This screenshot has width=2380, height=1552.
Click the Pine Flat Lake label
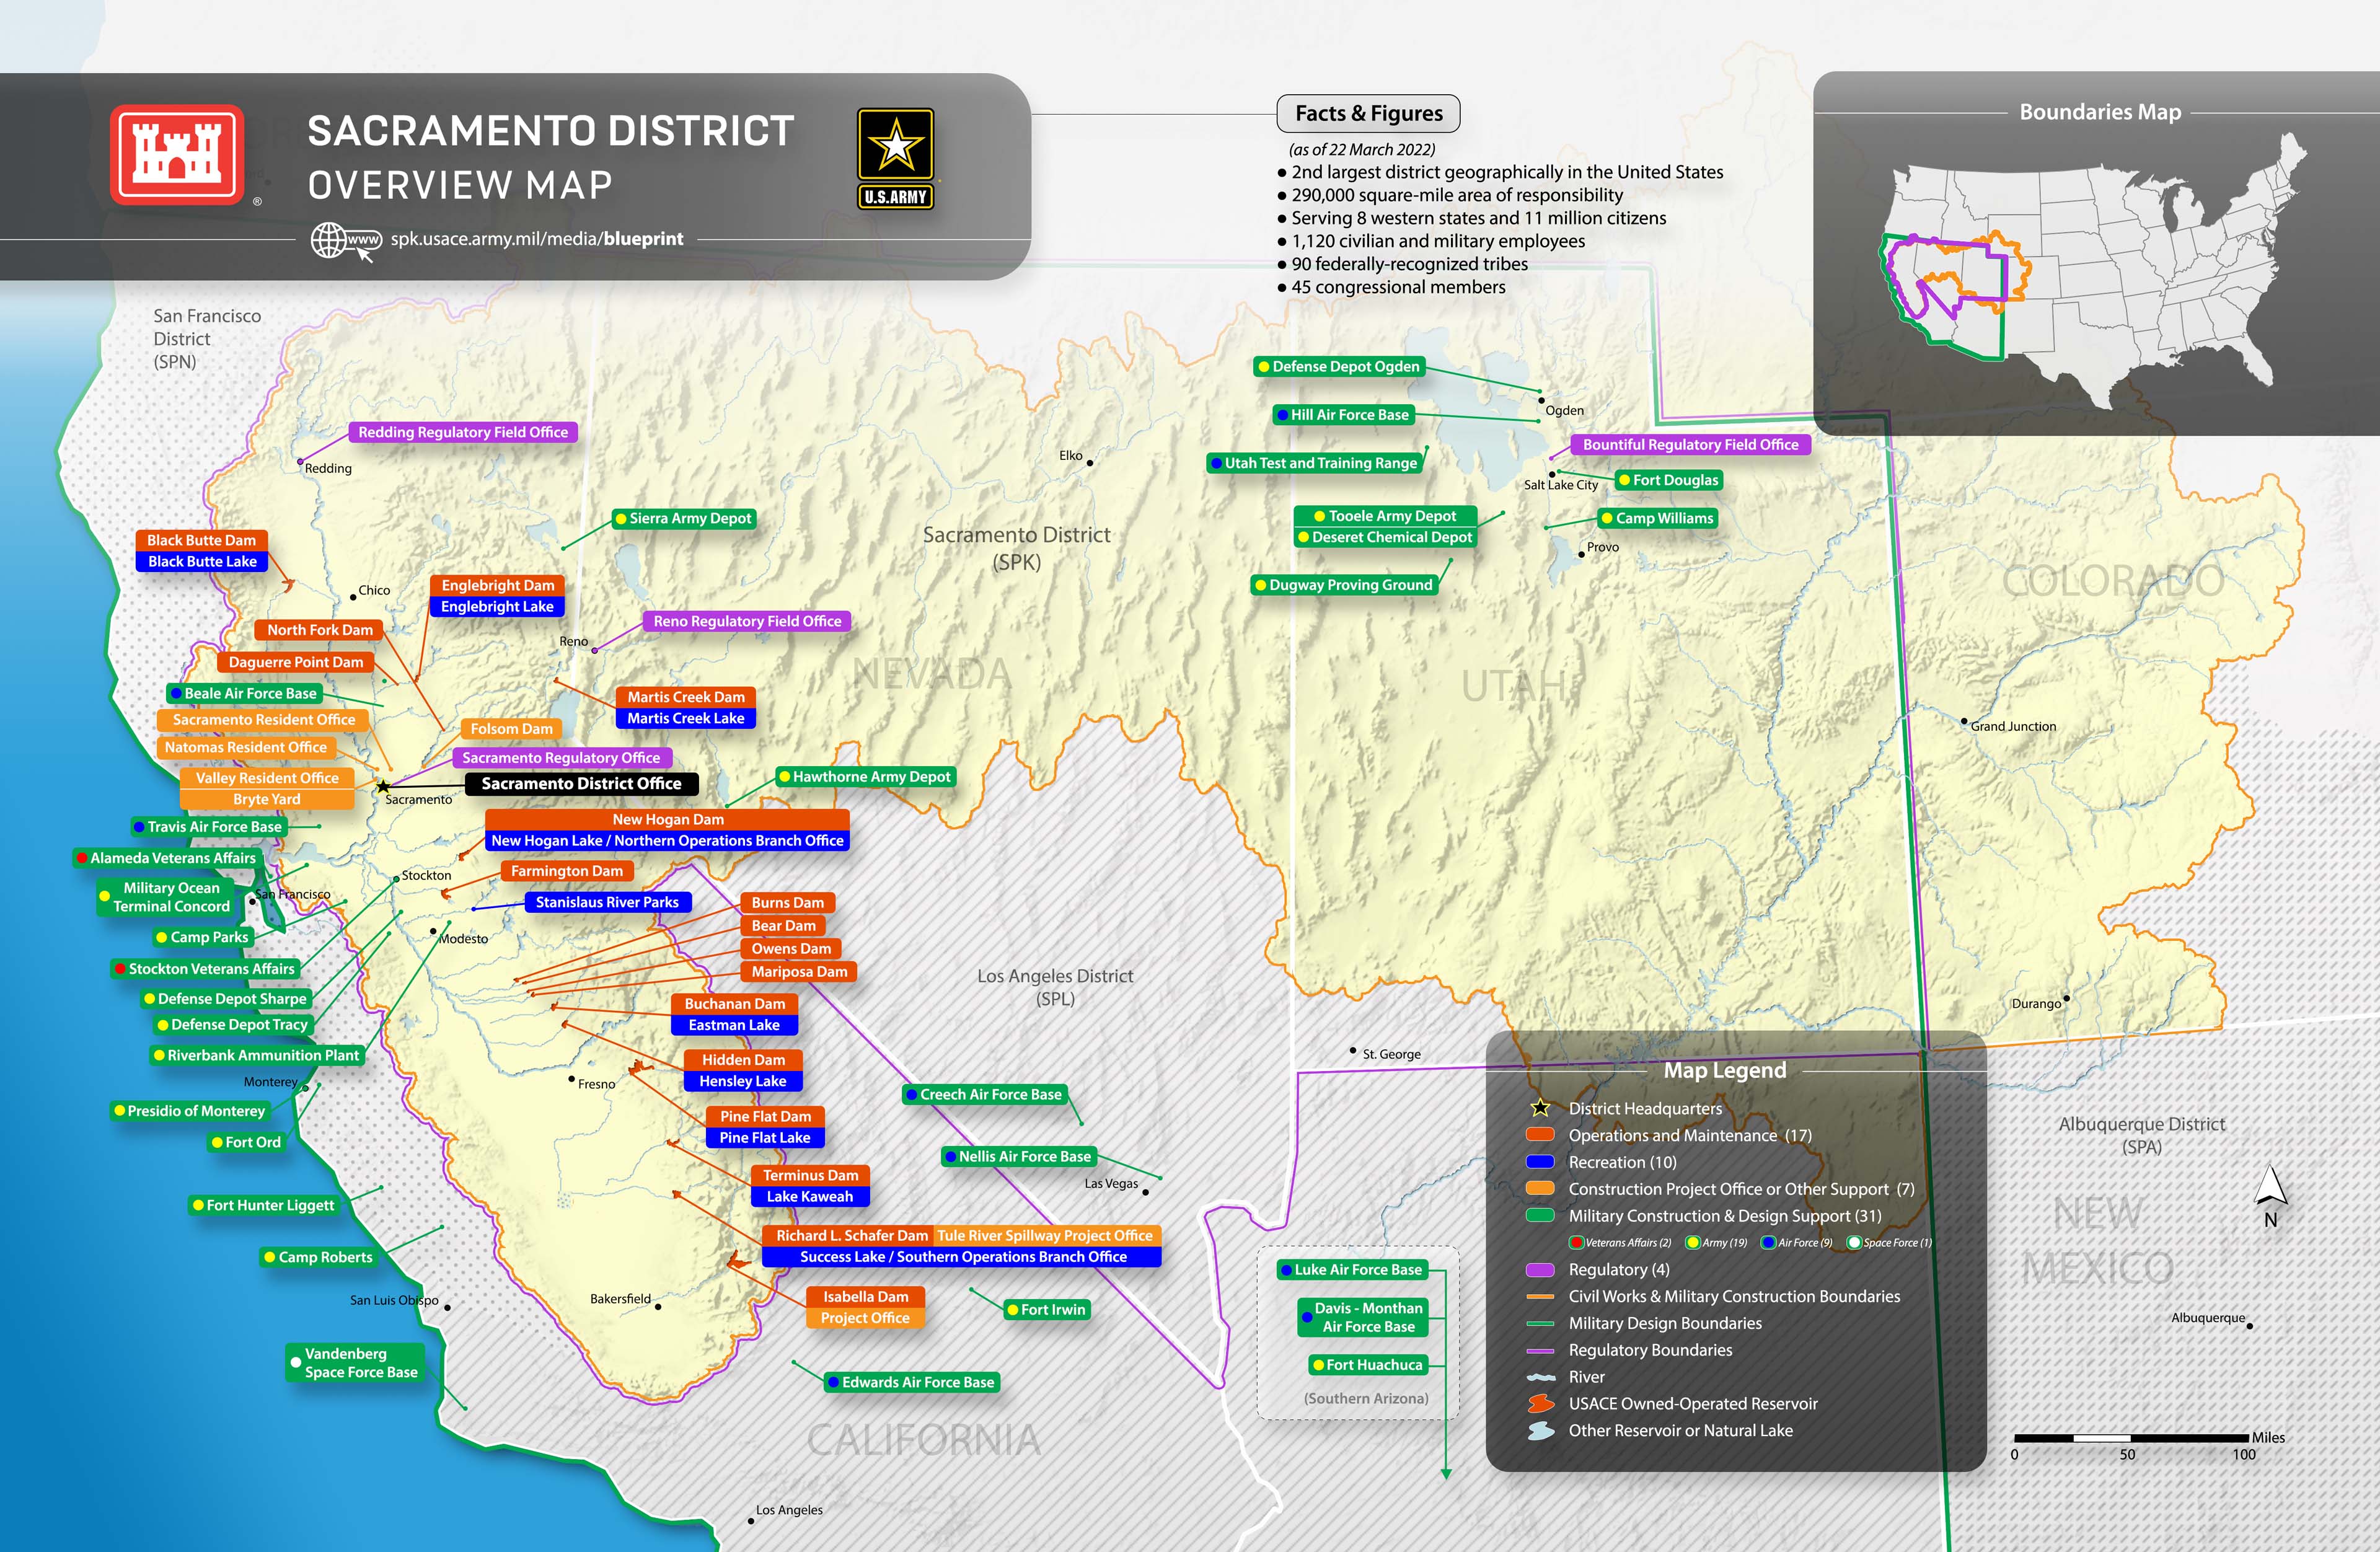pyautogui.click(x=765, y=1138)
